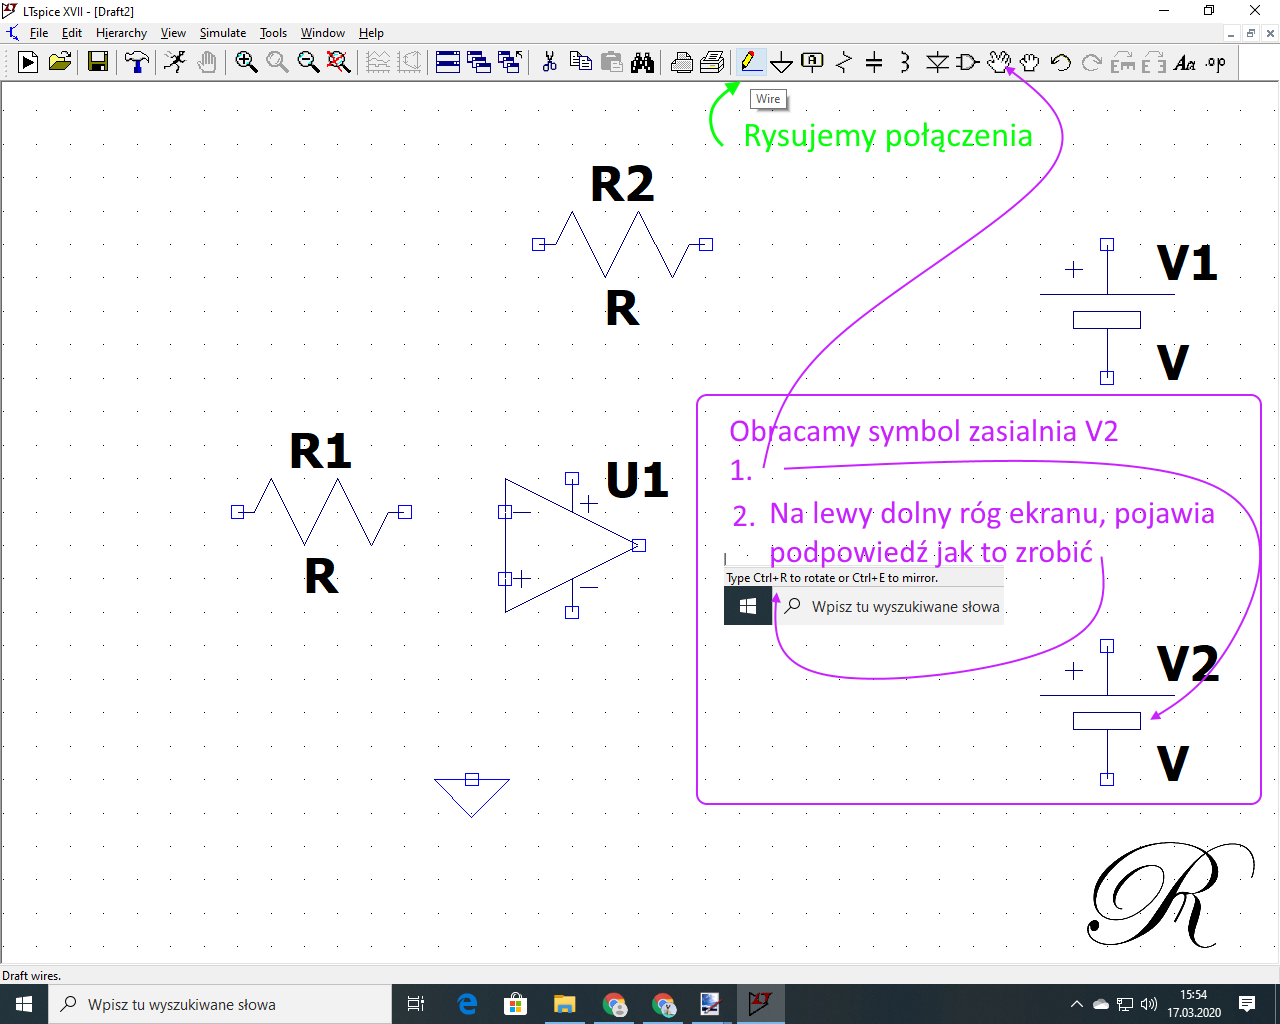Click the Paste clipboard icon
The height and width of the screenshot is (1024, 1280).
tap(611, 62)
